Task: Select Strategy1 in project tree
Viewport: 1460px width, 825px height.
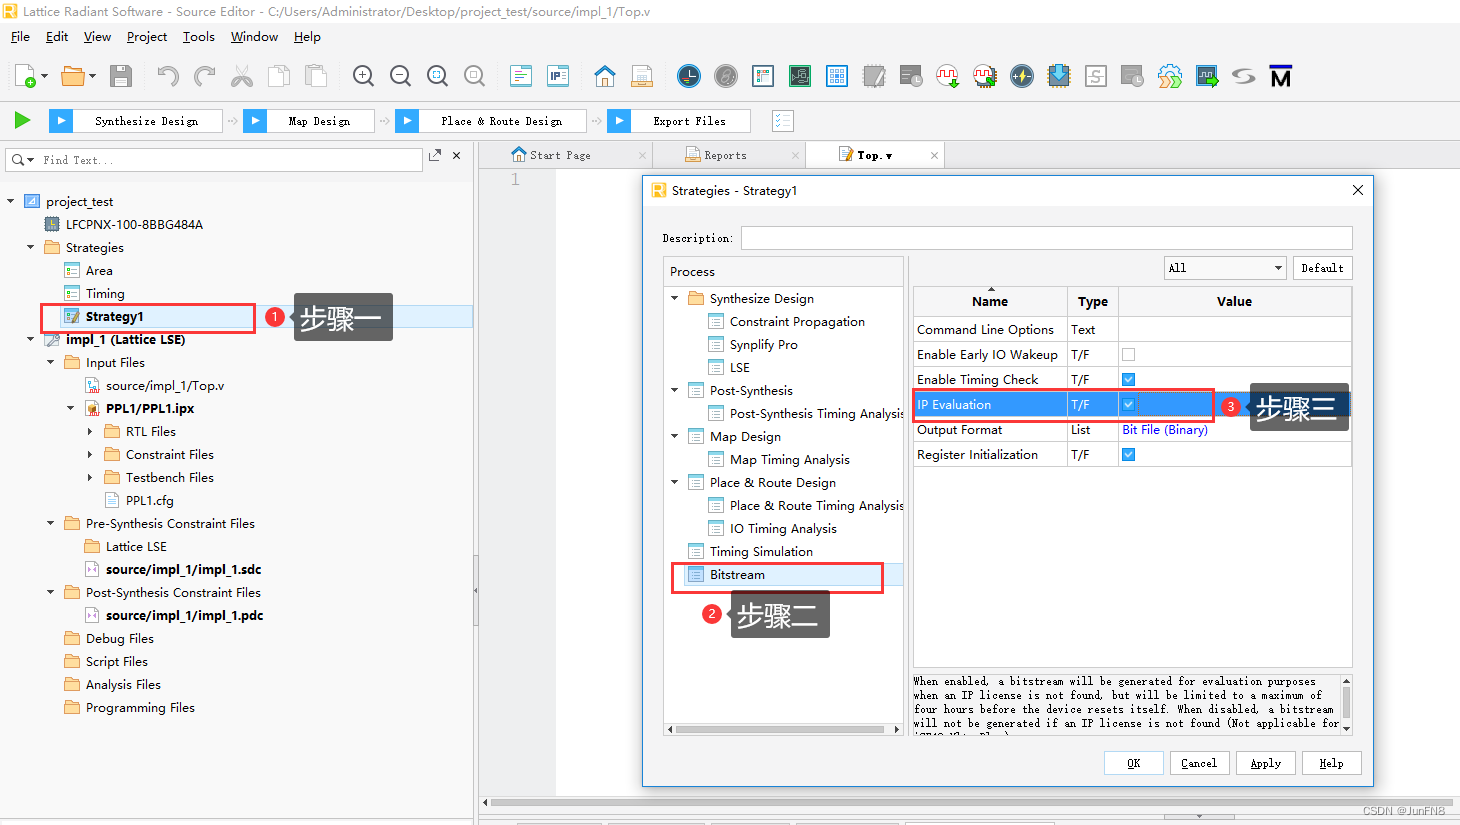Action: click(114, 316)
